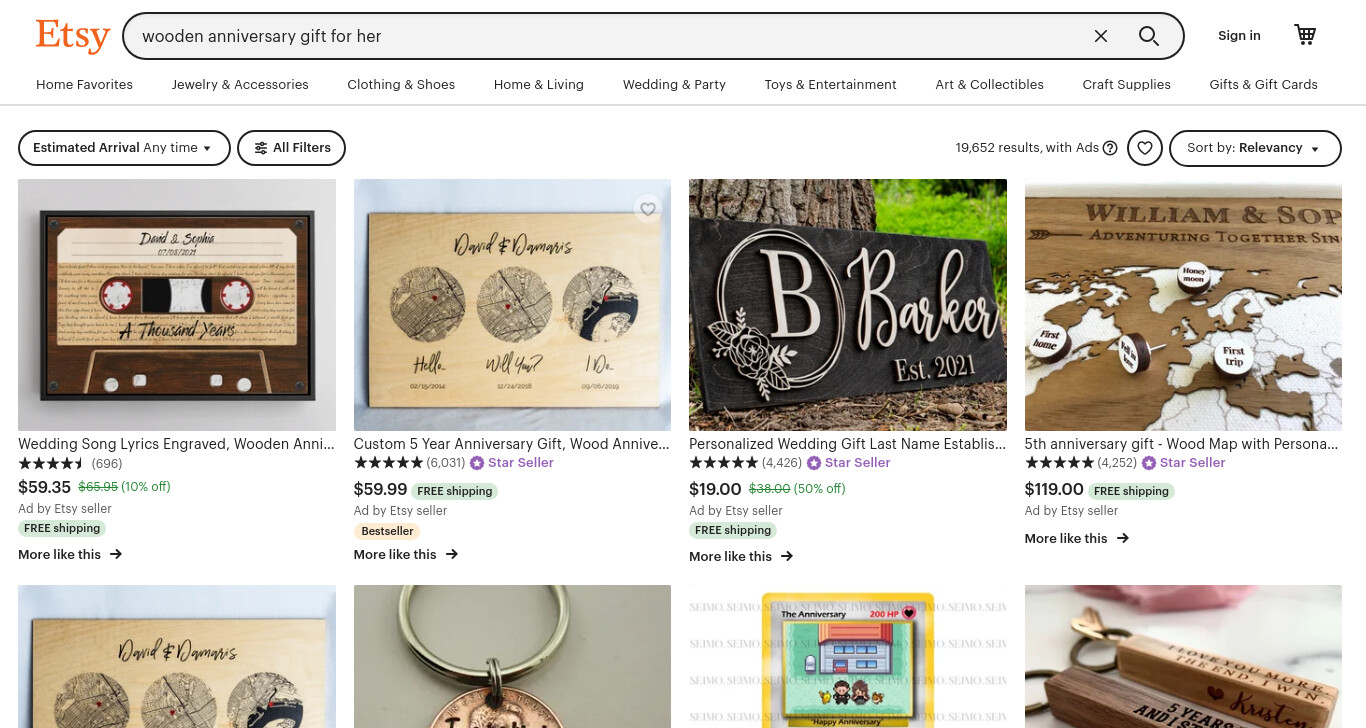Viewport: 1366px width, 728px height.
Task: Click More like this arrow under Barker sign
Action: tap(786, 556)
